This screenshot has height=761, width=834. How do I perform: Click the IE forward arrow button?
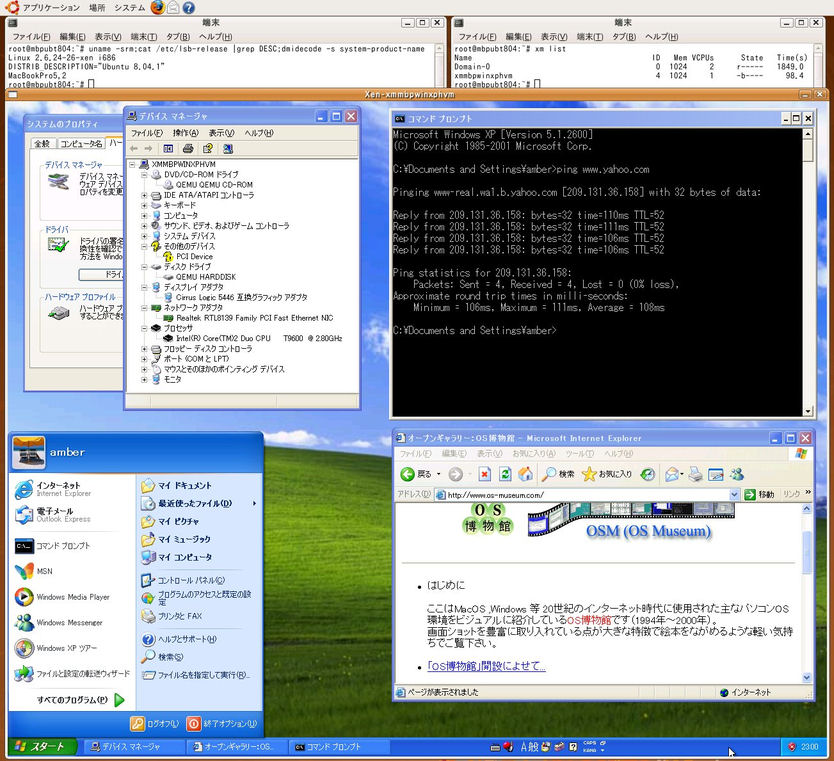pos(456,474)
